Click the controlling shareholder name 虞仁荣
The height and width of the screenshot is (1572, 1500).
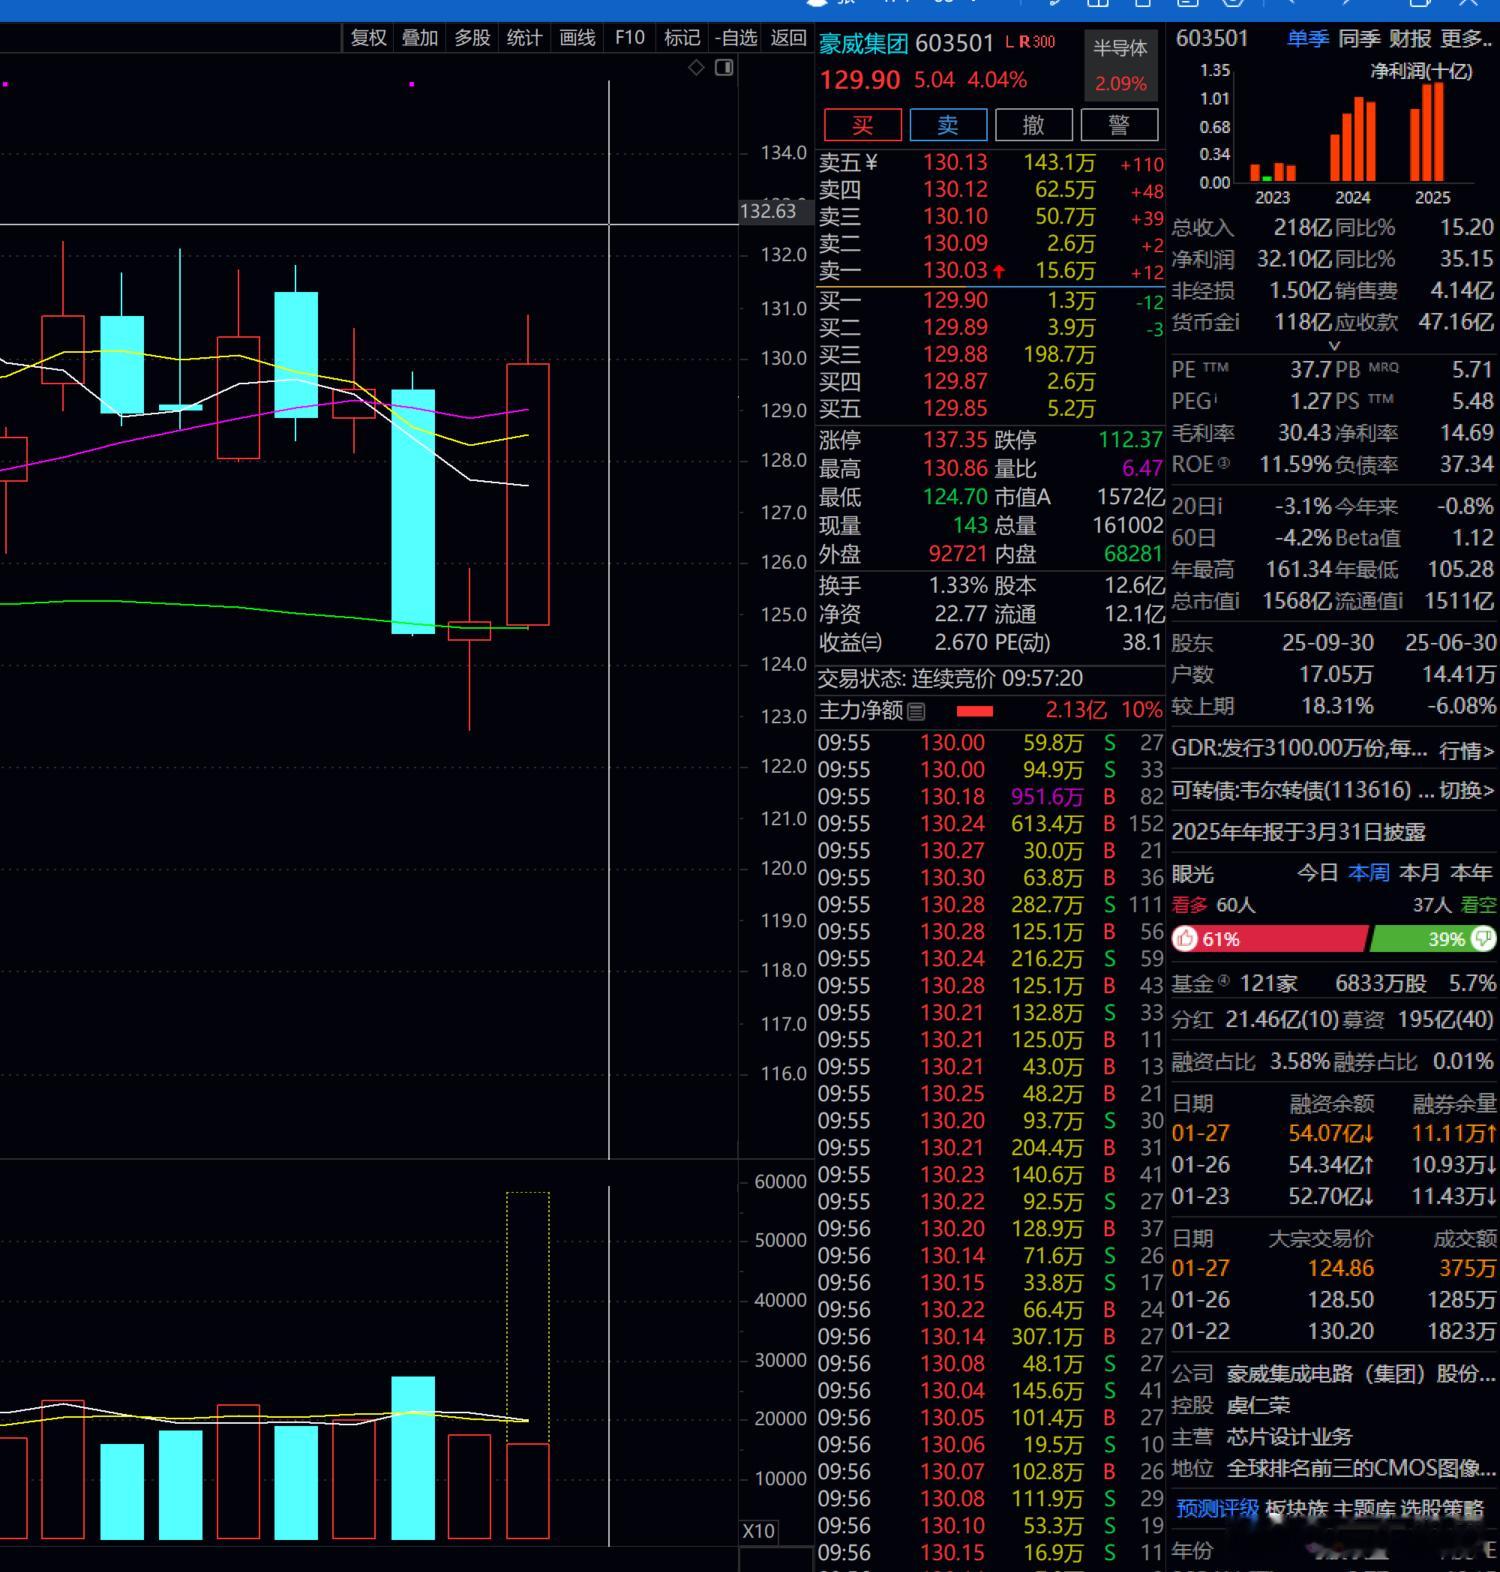point(1258,1405)
